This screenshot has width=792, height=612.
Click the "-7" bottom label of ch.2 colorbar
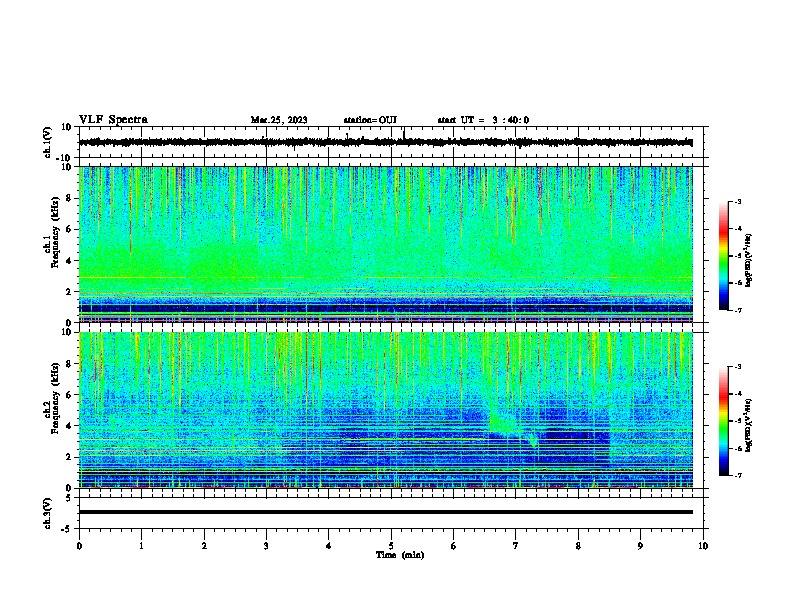pos(737,475)
